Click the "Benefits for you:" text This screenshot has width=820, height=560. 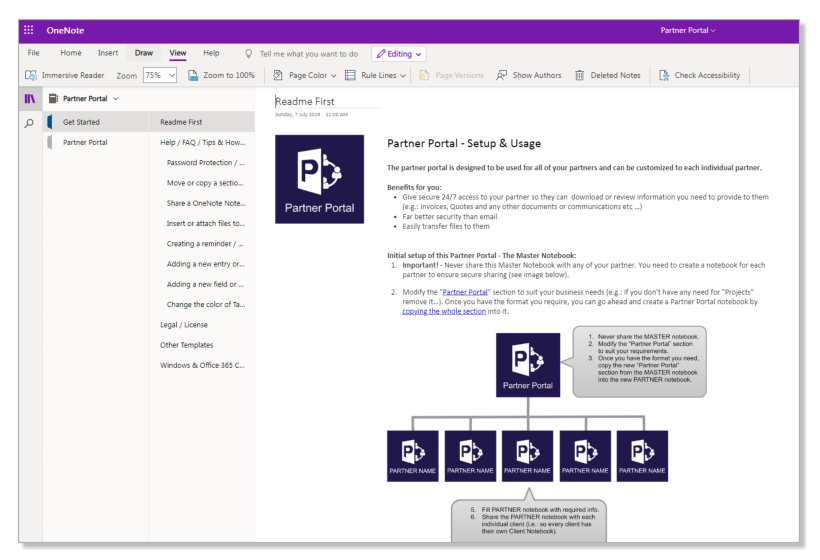[414, 187]
